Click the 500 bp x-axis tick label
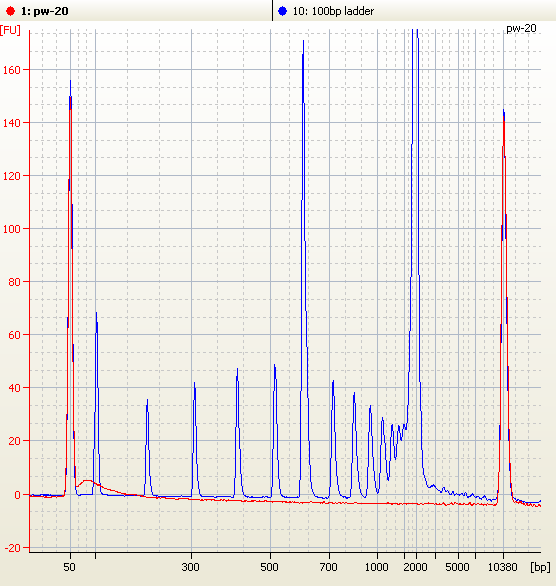Viewport: 556px width, 586px height. pos(269,567)
